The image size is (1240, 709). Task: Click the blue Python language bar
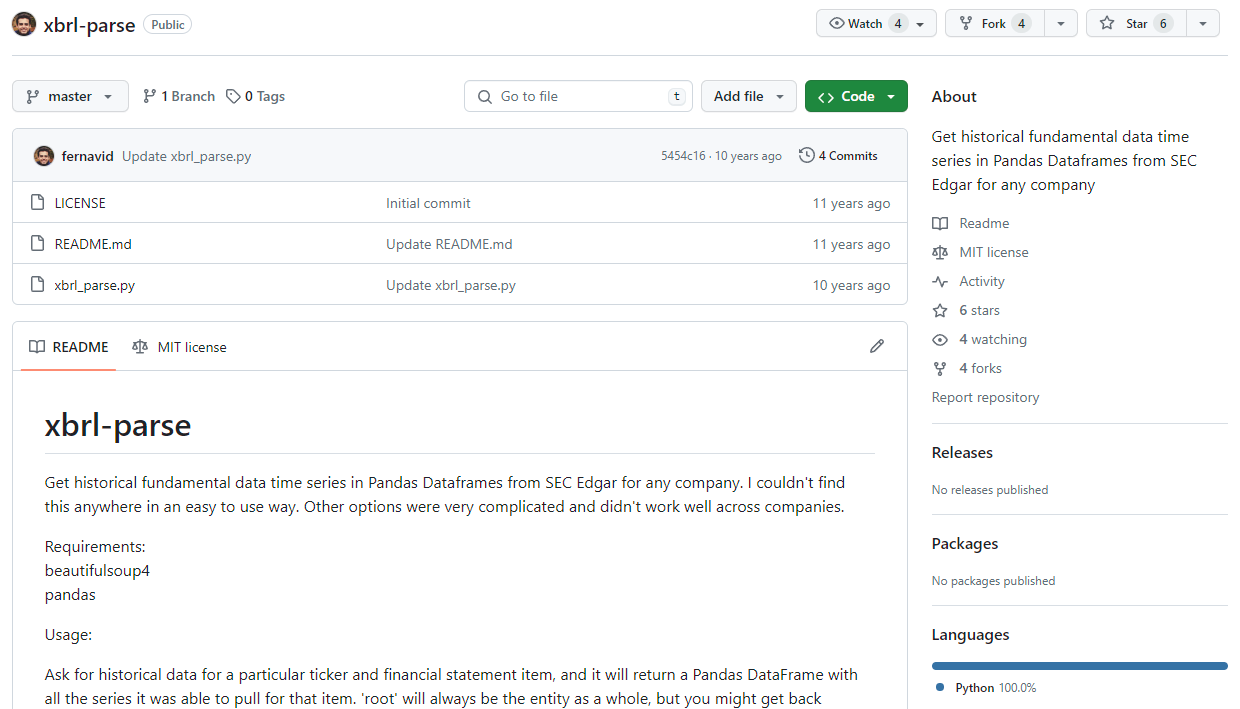[1080, 665]
